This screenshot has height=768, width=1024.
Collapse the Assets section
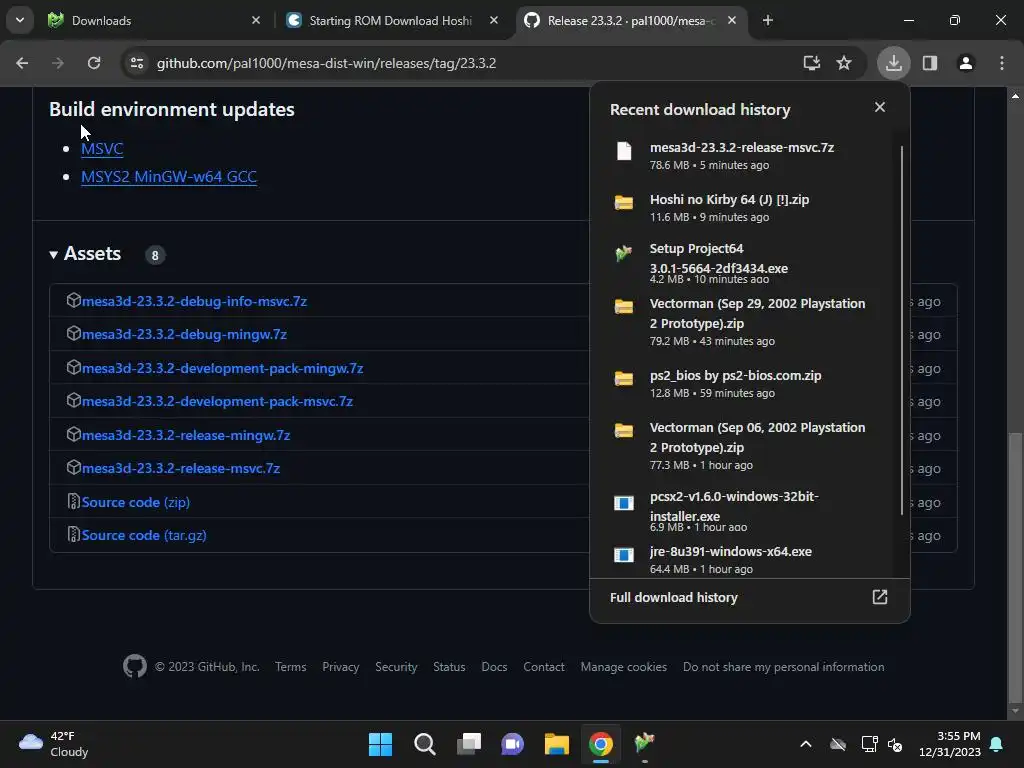(x=86, y=253)
